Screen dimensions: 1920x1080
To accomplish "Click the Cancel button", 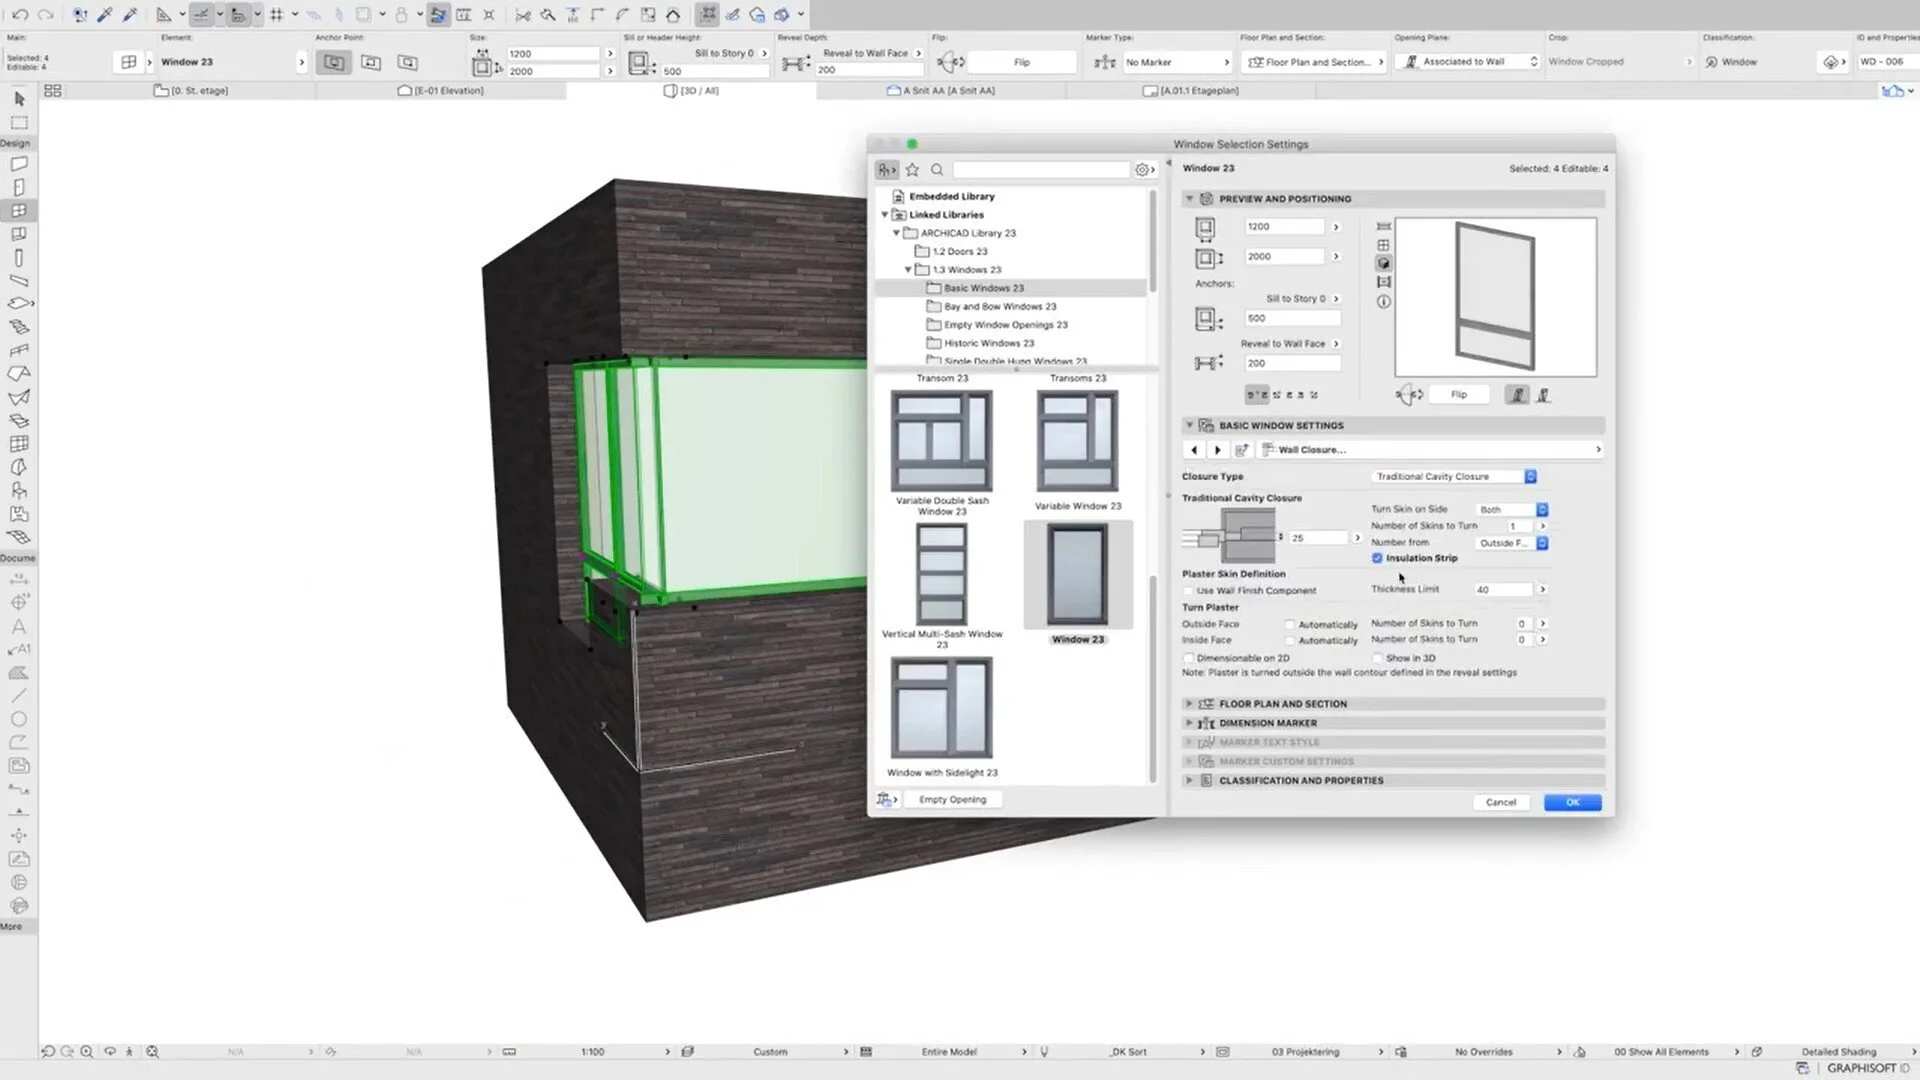I will (x=1500, y=803).
